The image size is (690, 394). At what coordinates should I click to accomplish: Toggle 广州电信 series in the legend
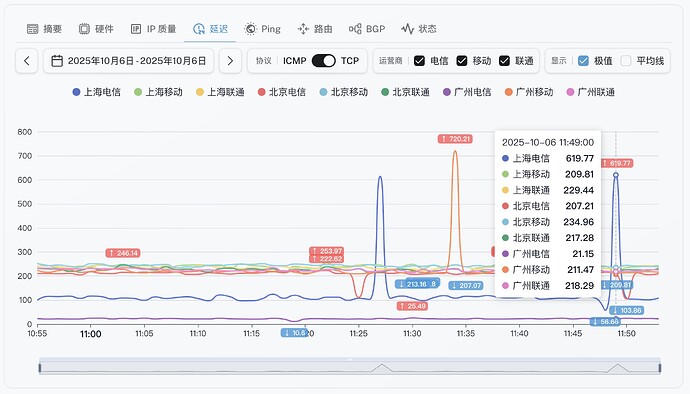[x=467, y=92]
